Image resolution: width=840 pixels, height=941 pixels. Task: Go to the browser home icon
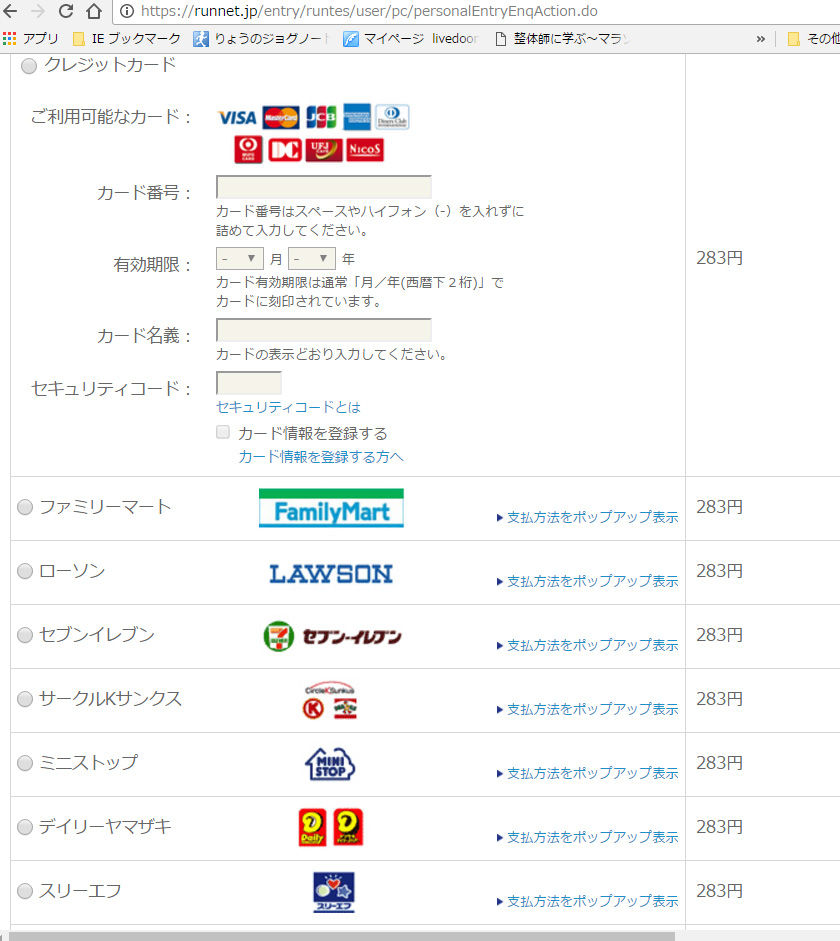click(x=94, y=11)
